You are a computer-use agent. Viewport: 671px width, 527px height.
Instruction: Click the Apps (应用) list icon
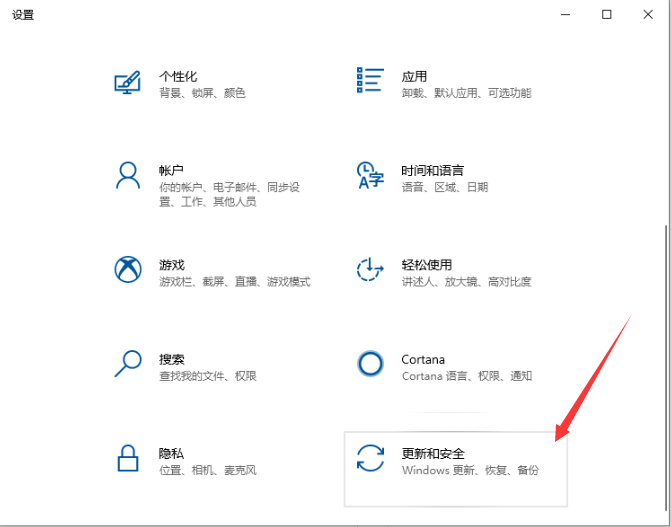tap(370, 80)
